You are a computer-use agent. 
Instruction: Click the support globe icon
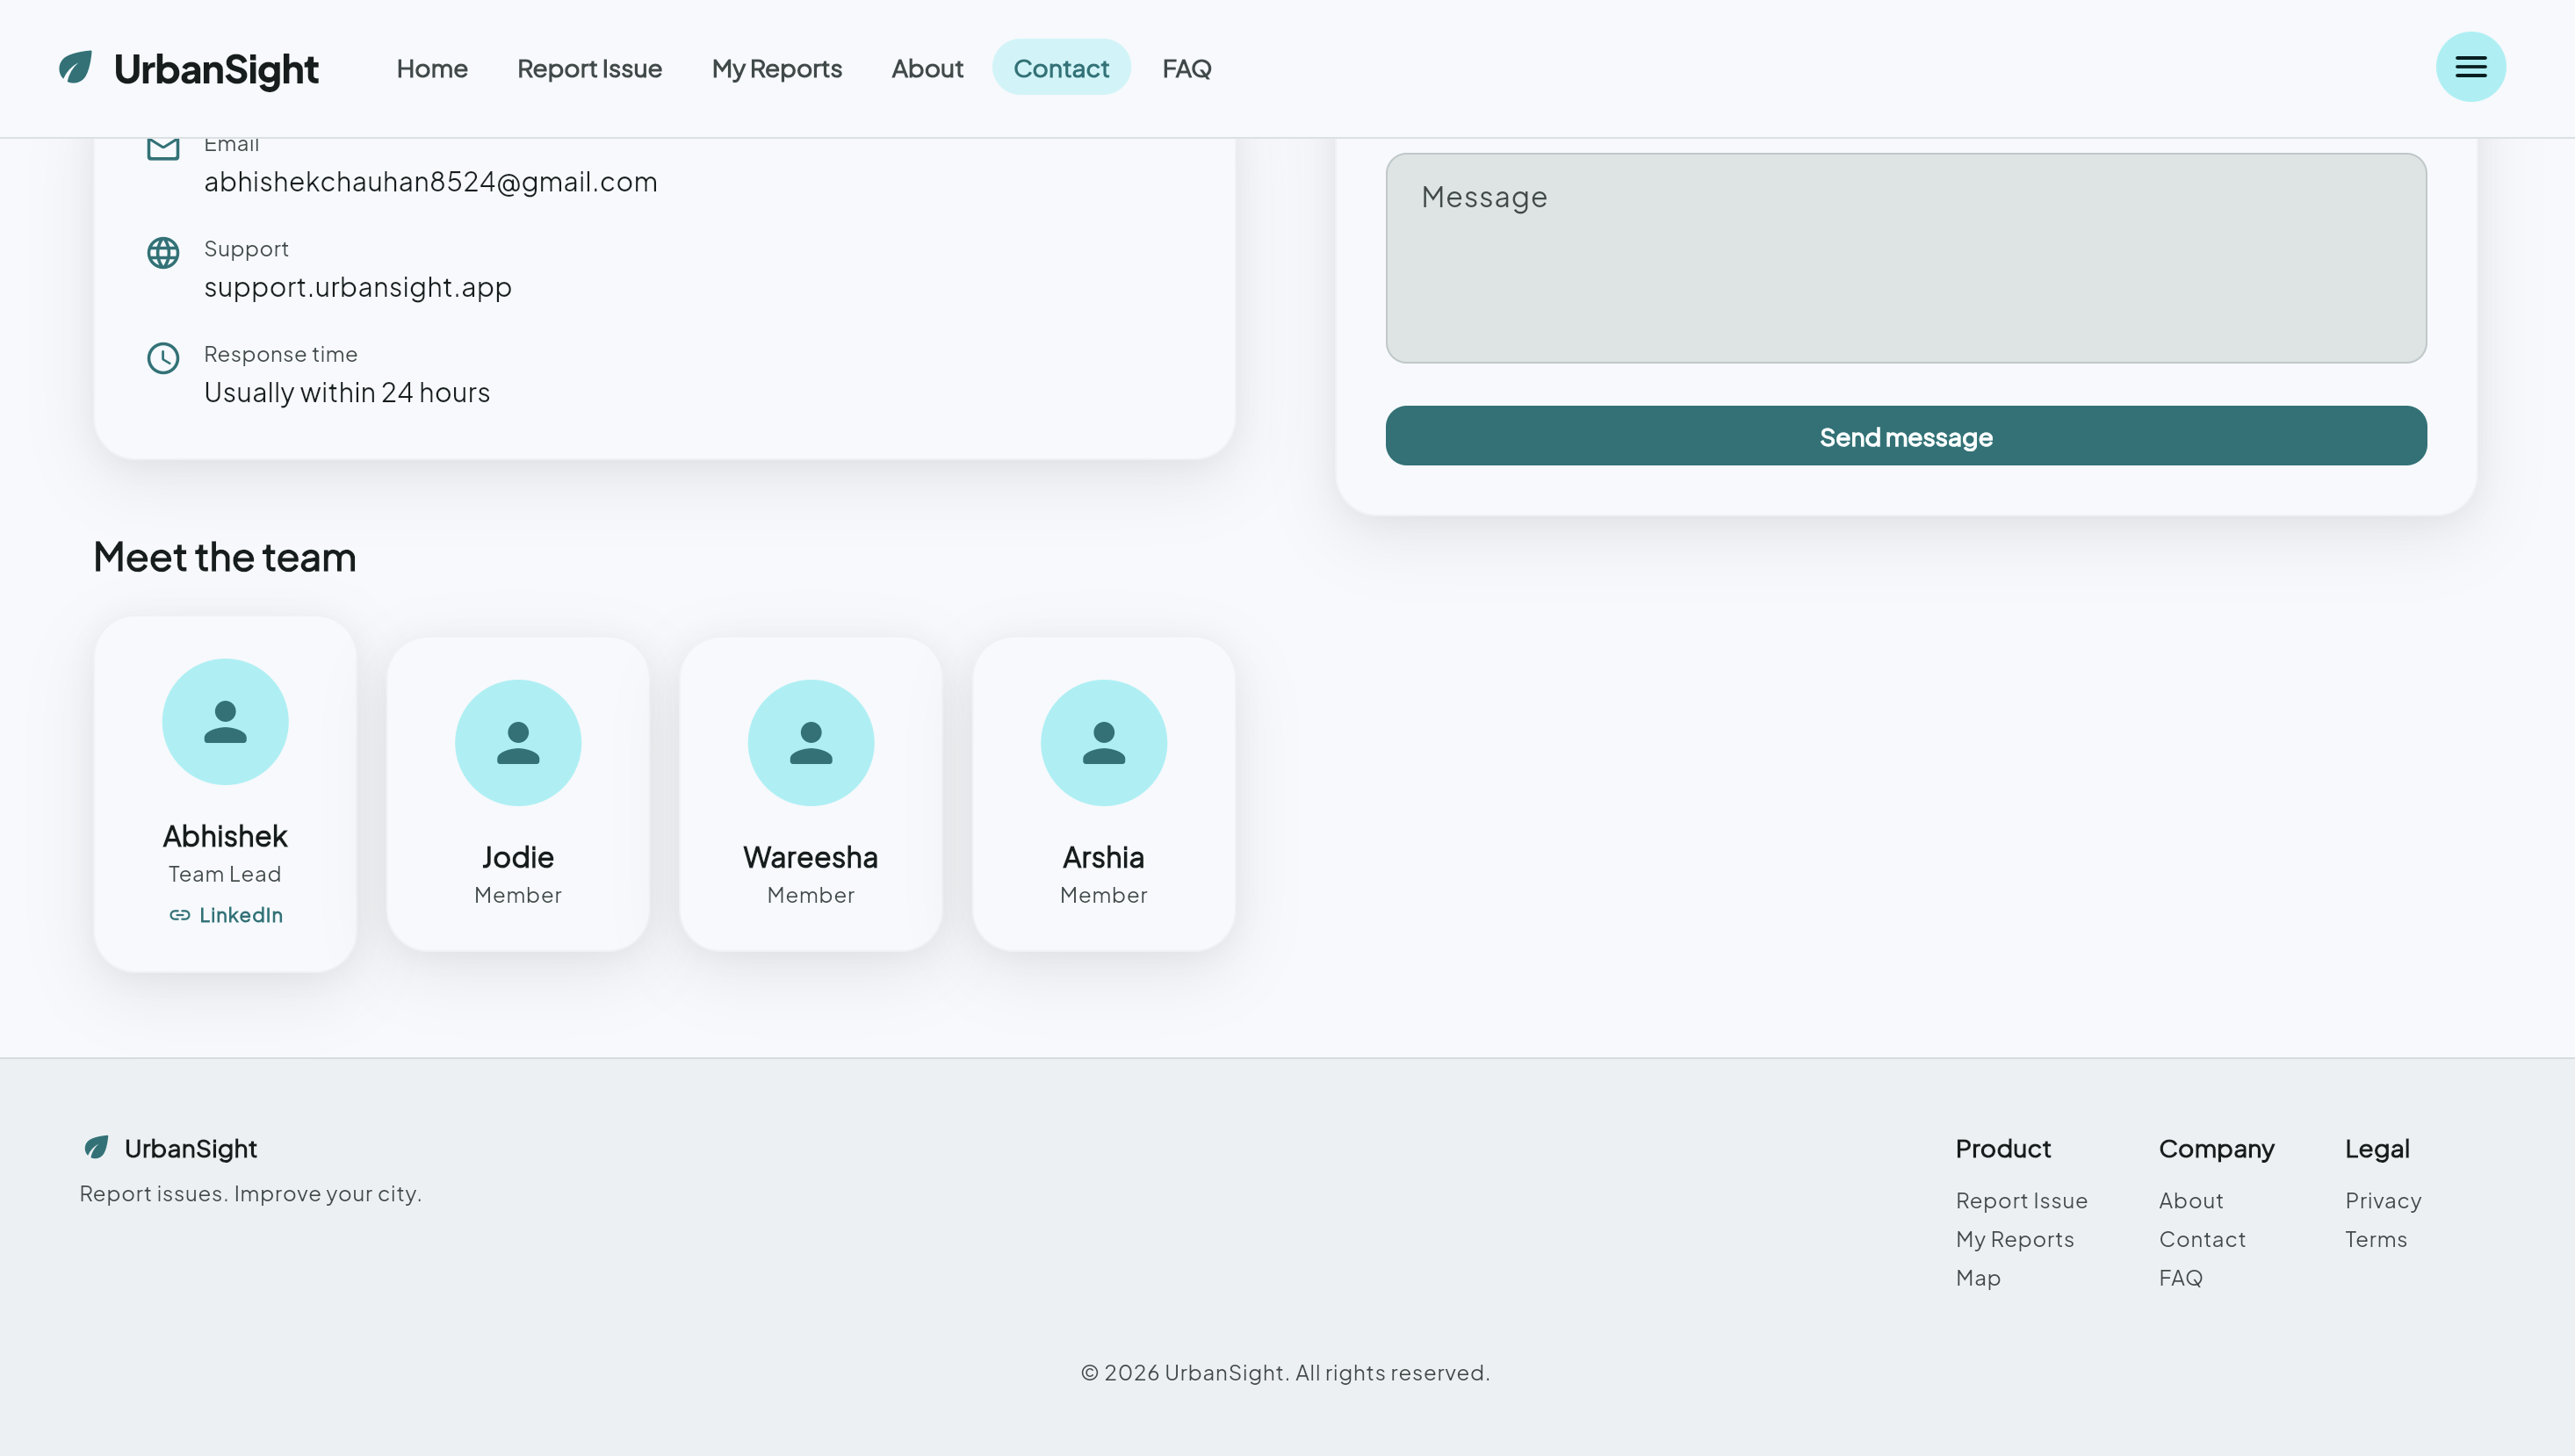(163, 253)
